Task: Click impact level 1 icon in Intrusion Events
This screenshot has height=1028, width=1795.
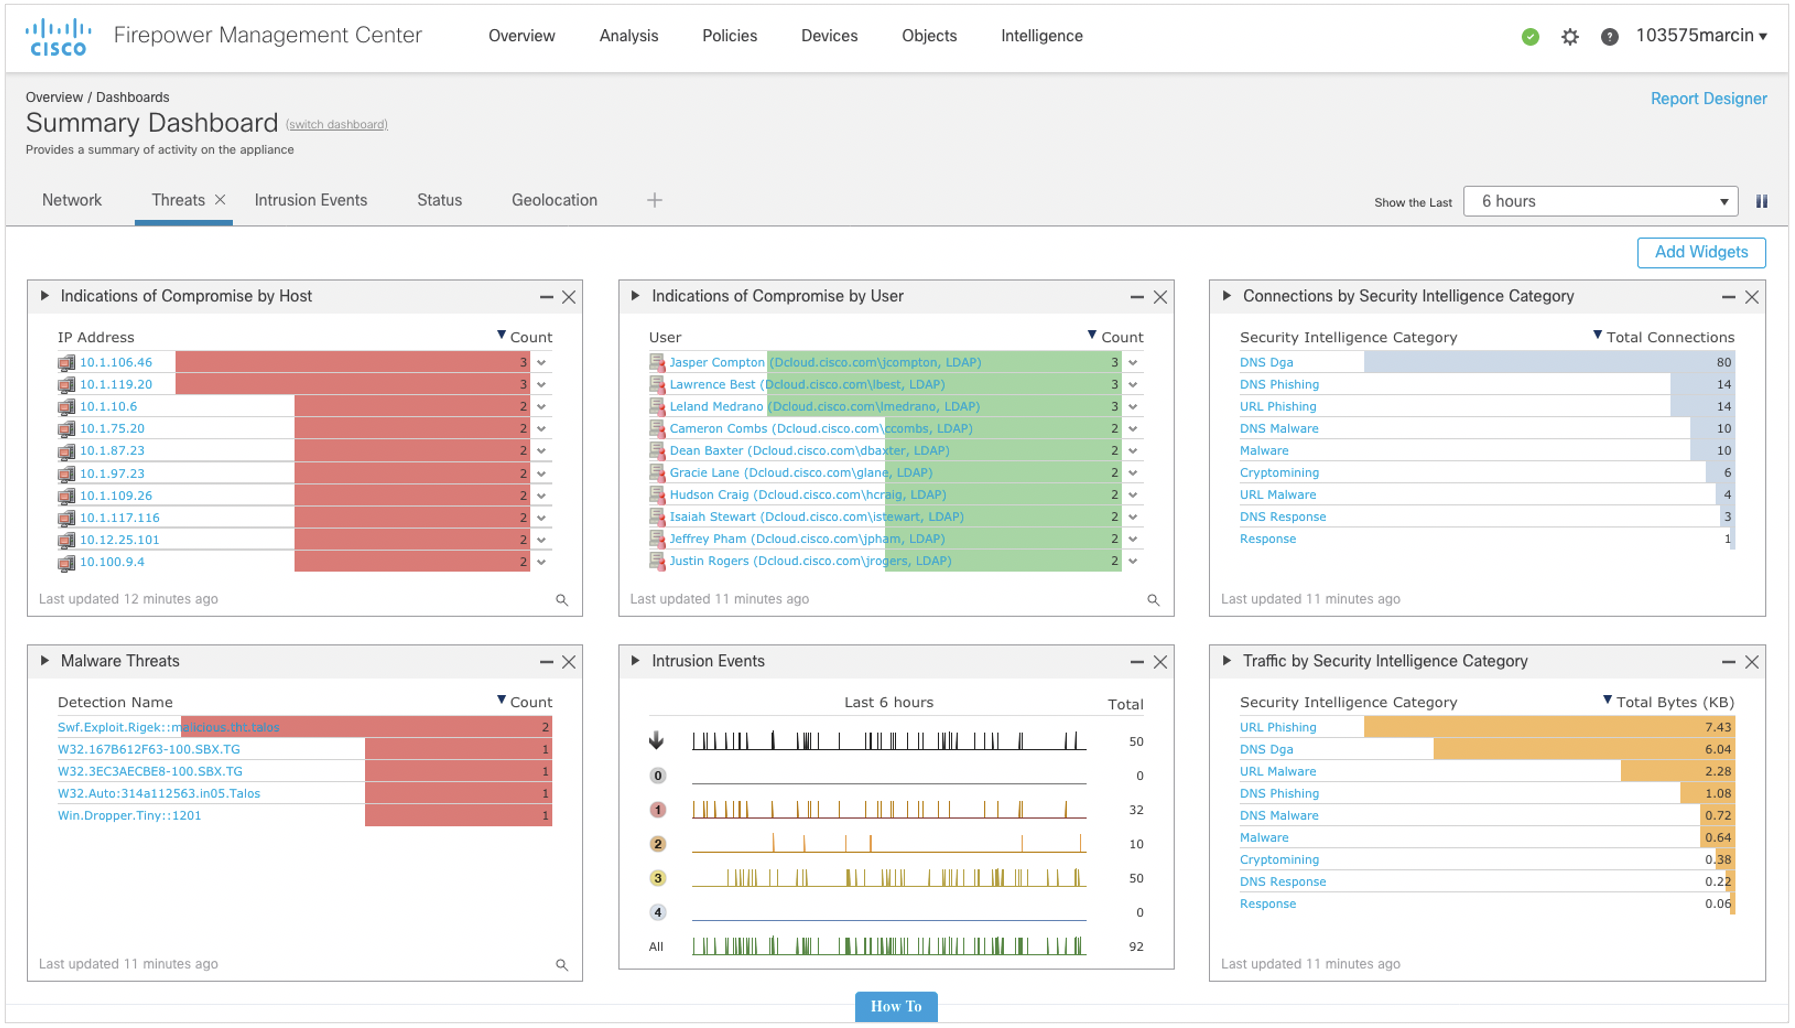Action: (658, 810)
